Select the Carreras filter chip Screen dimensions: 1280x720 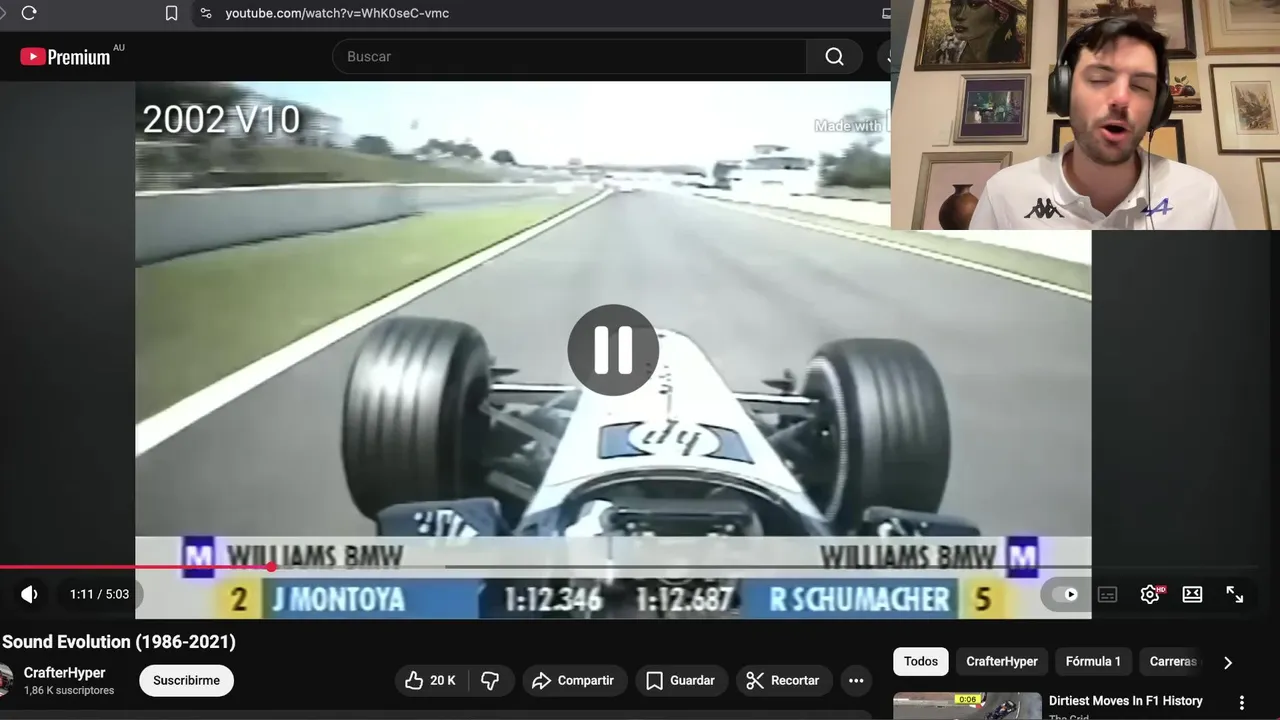[x=1173, y=661]
